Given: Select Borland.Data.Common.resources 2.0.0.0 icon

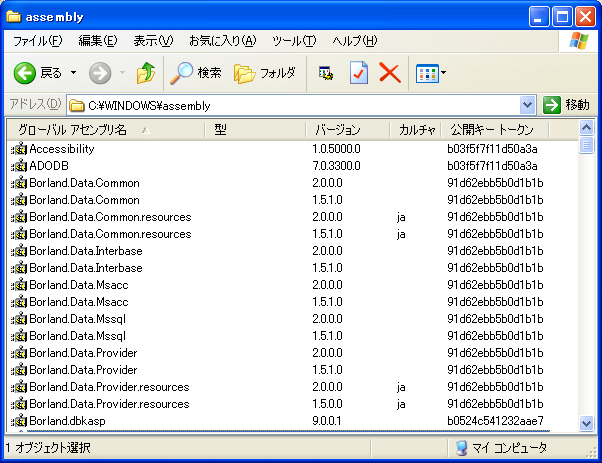Looking at the screenshot, I should pos(19,217).
